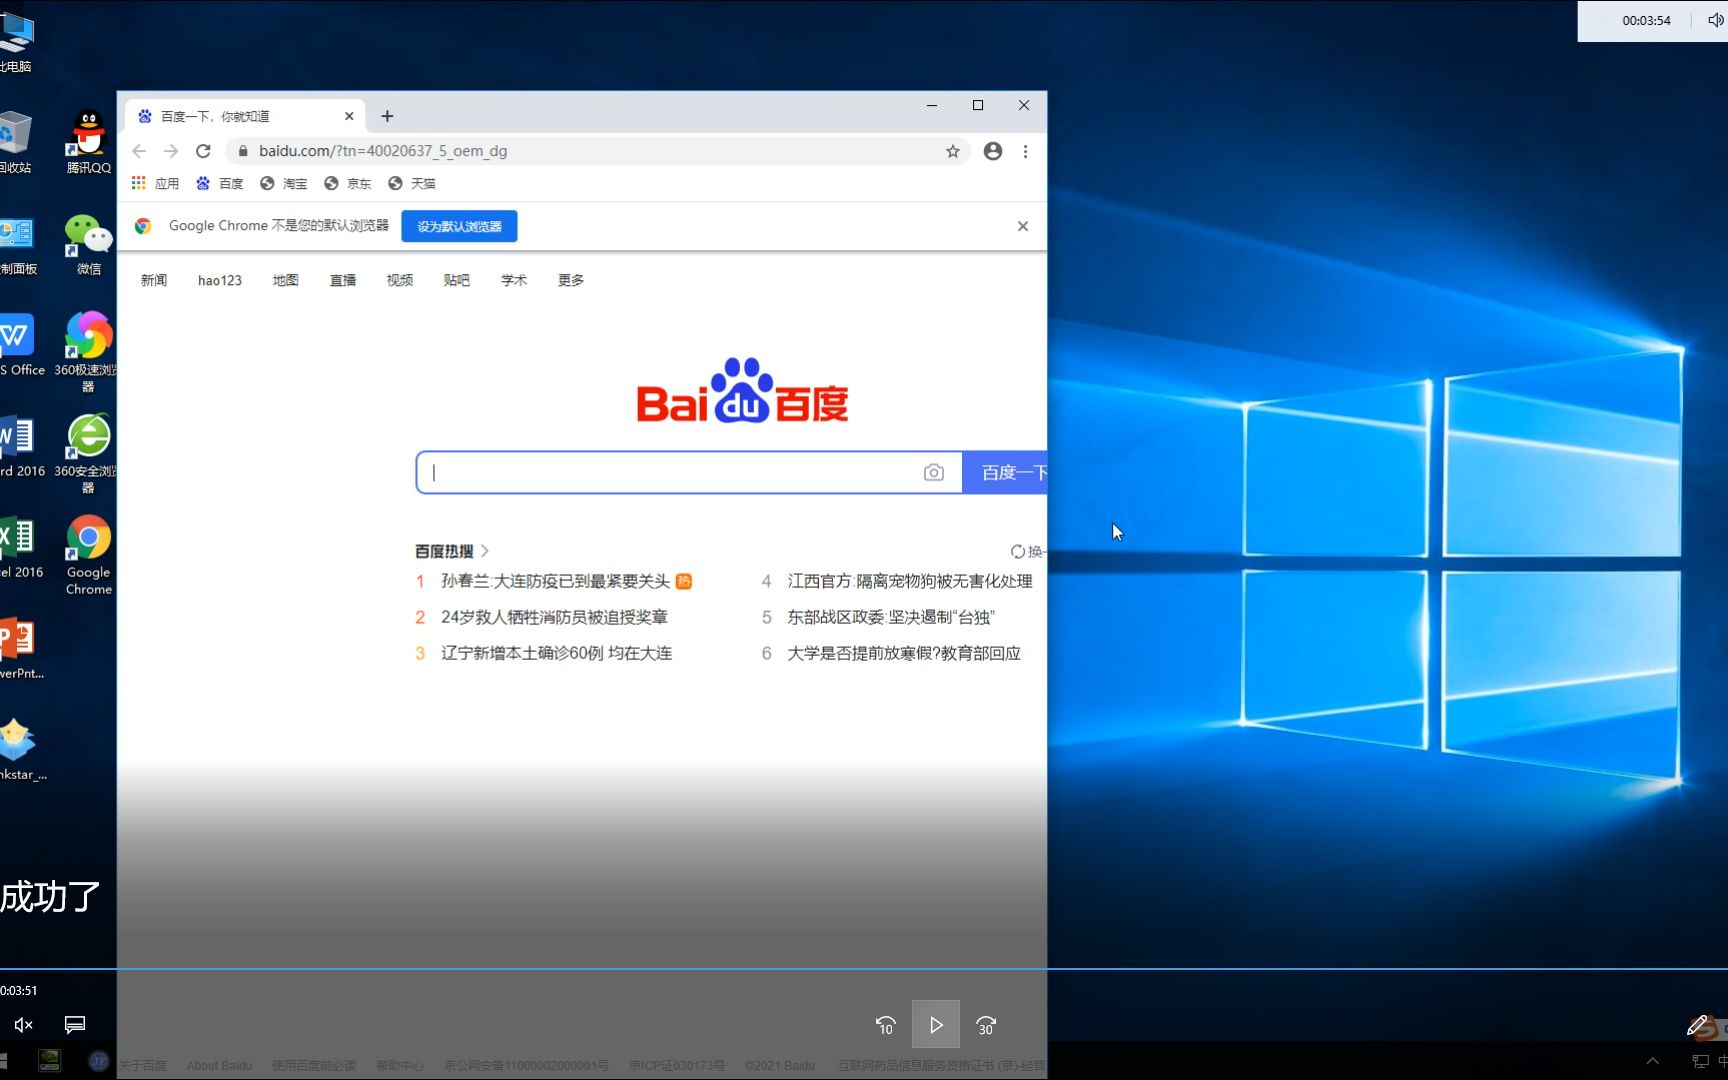Click the address bar URL field

point(600,151)
